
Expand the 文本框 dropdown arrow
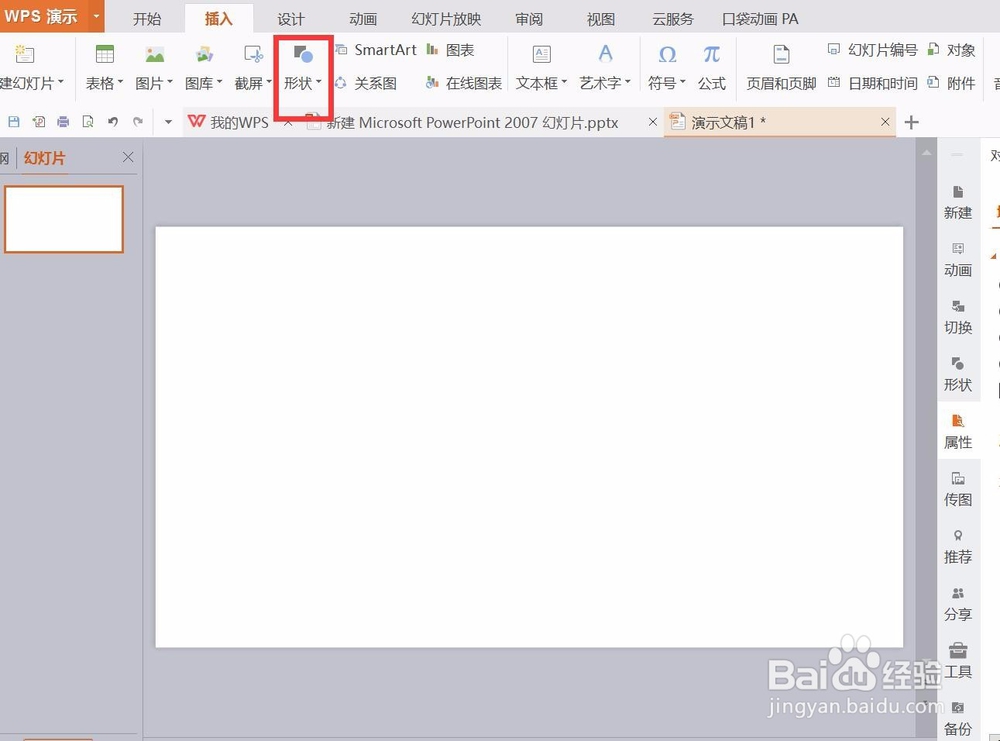click(564, 82)
